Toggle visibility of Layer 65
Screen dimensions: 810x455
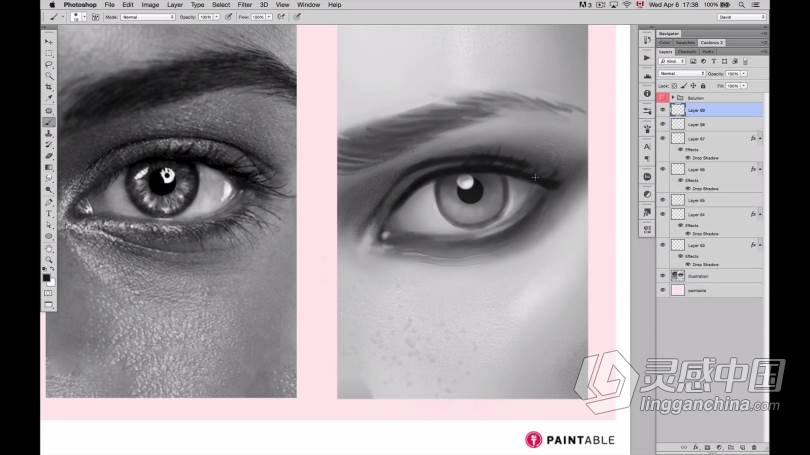point(662,200)
